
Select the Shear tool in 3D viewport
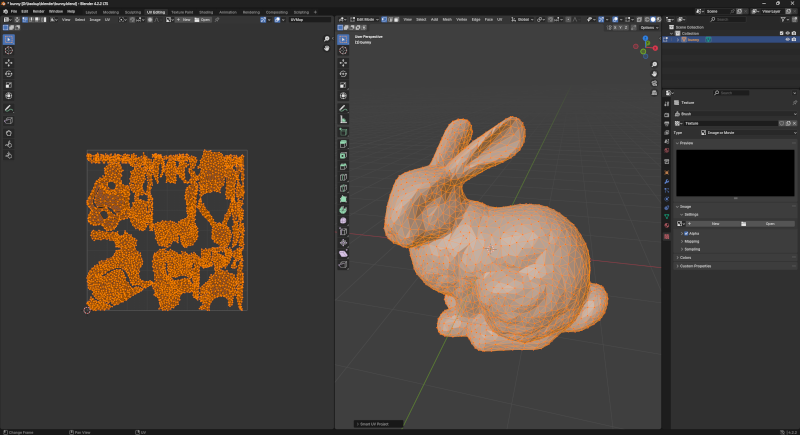tap(343, 253)
